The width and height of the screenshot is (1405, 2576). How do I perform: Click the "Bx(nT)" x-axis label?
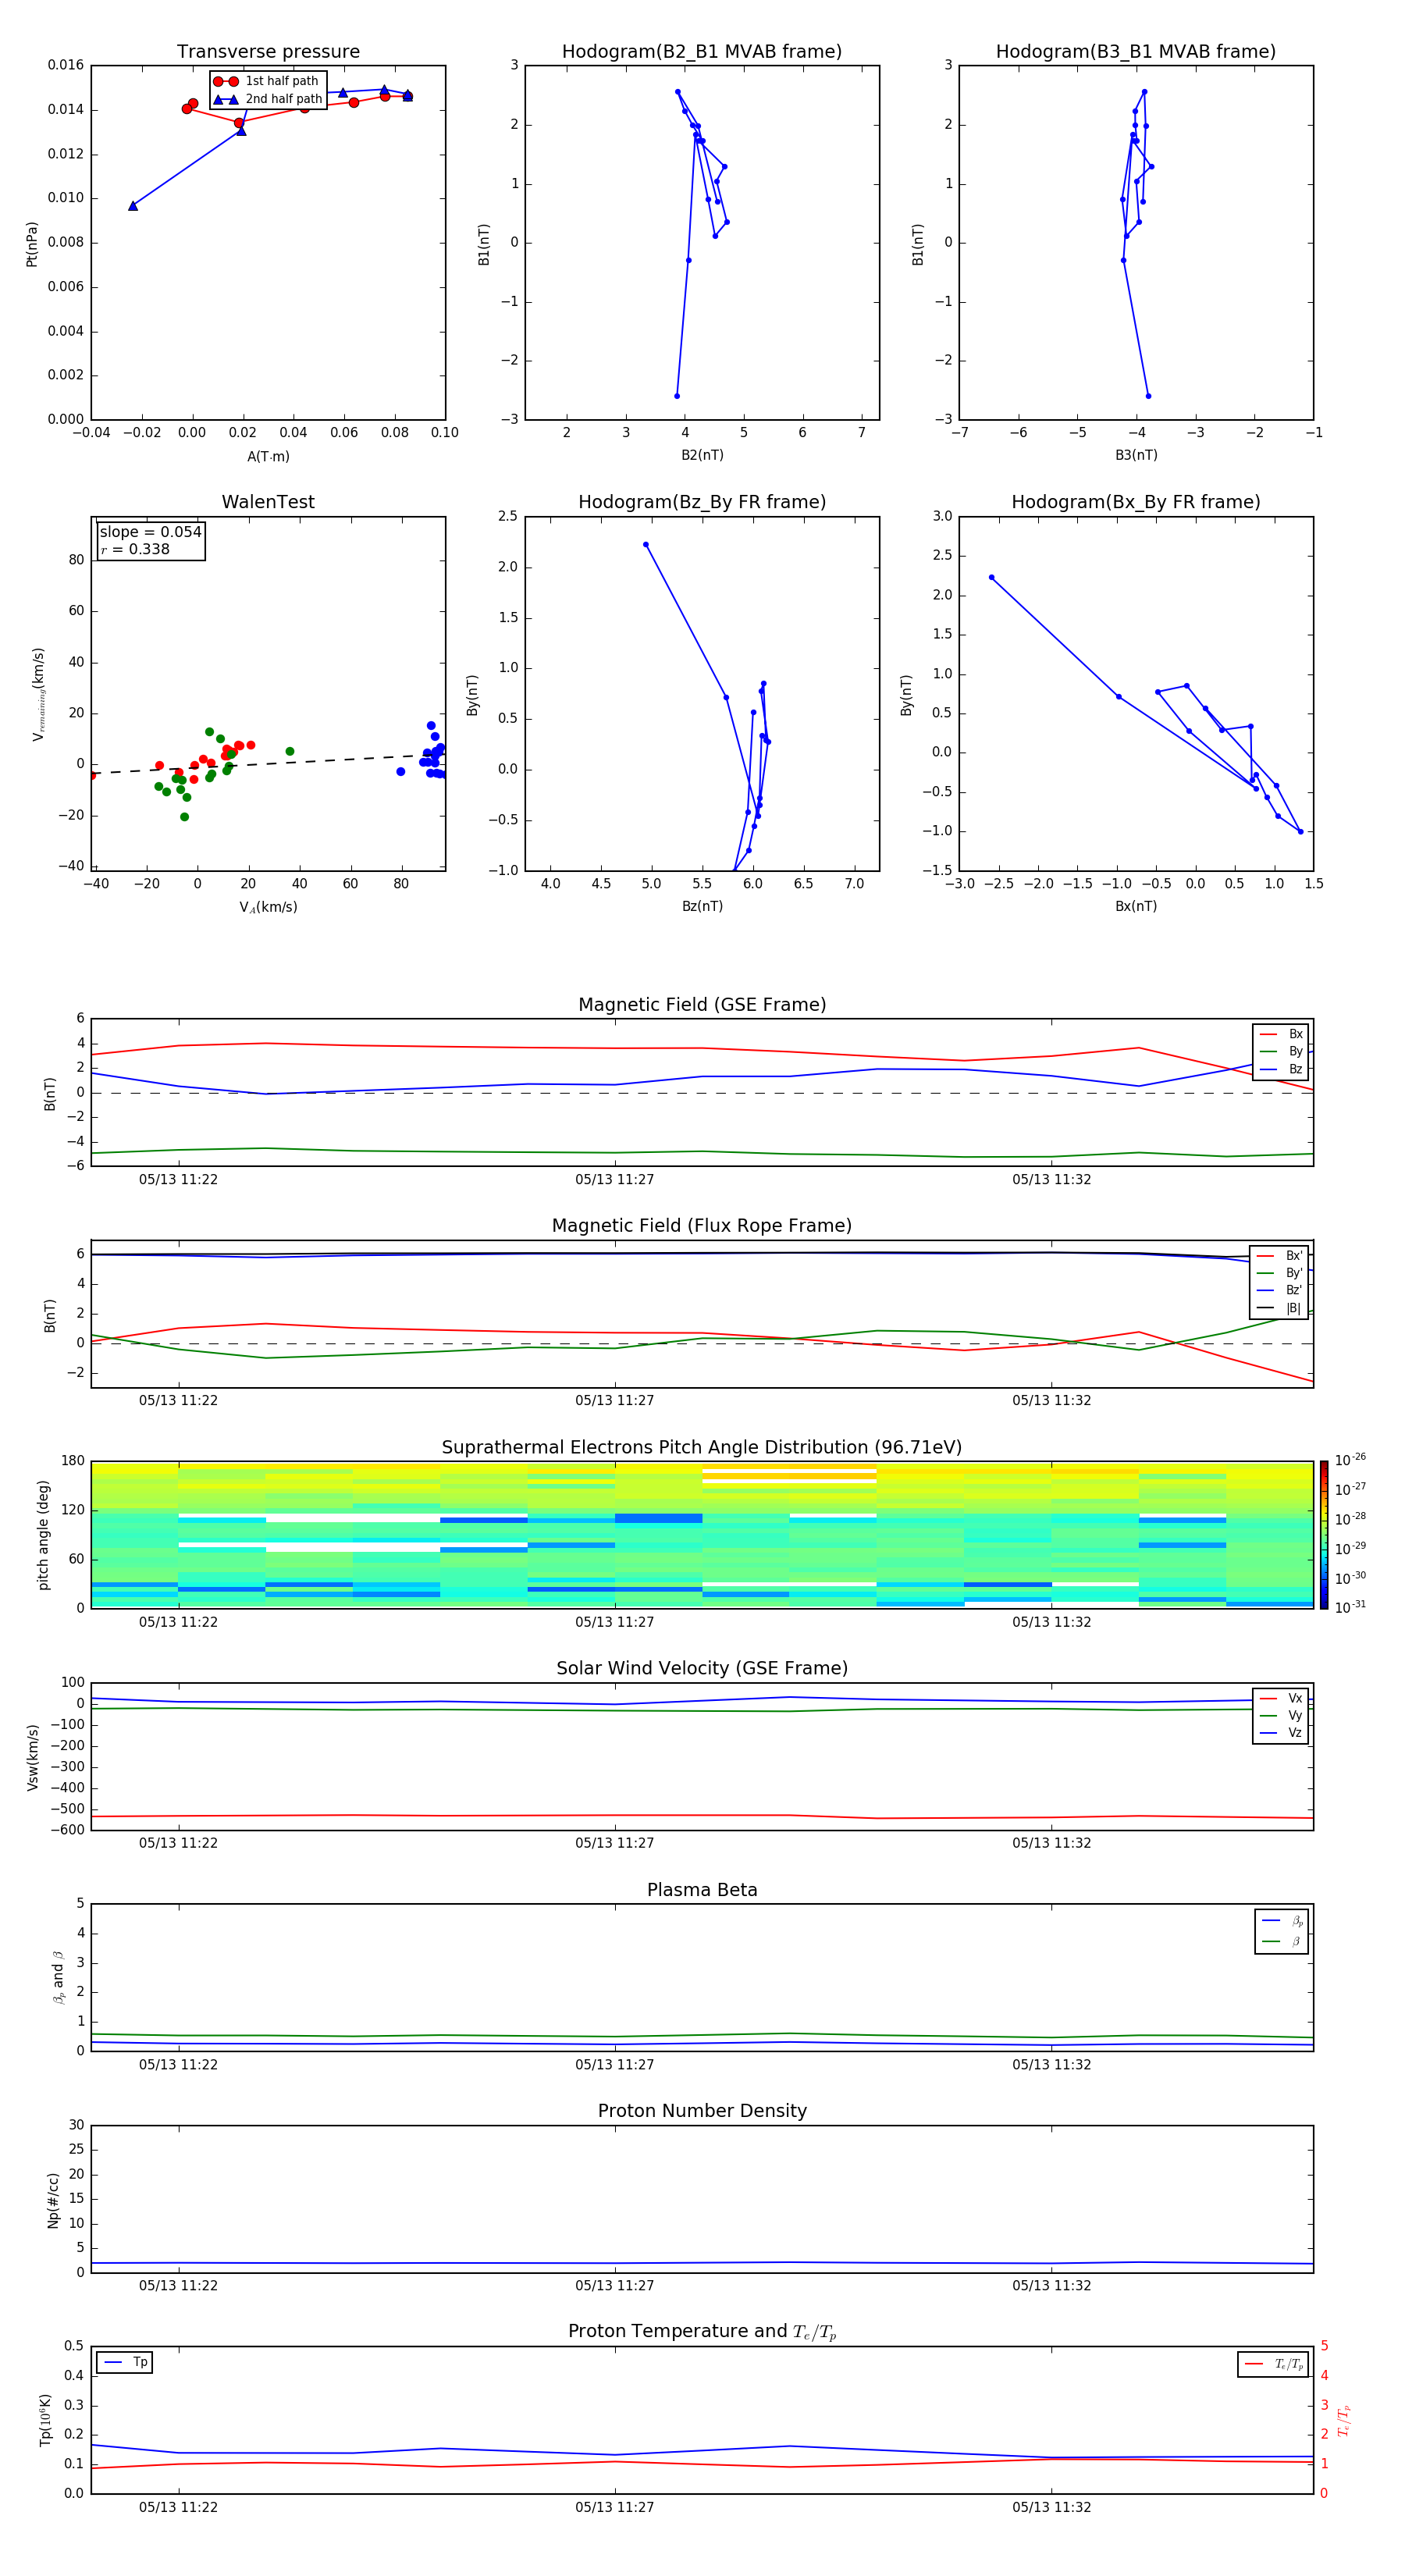point(1136,906)
